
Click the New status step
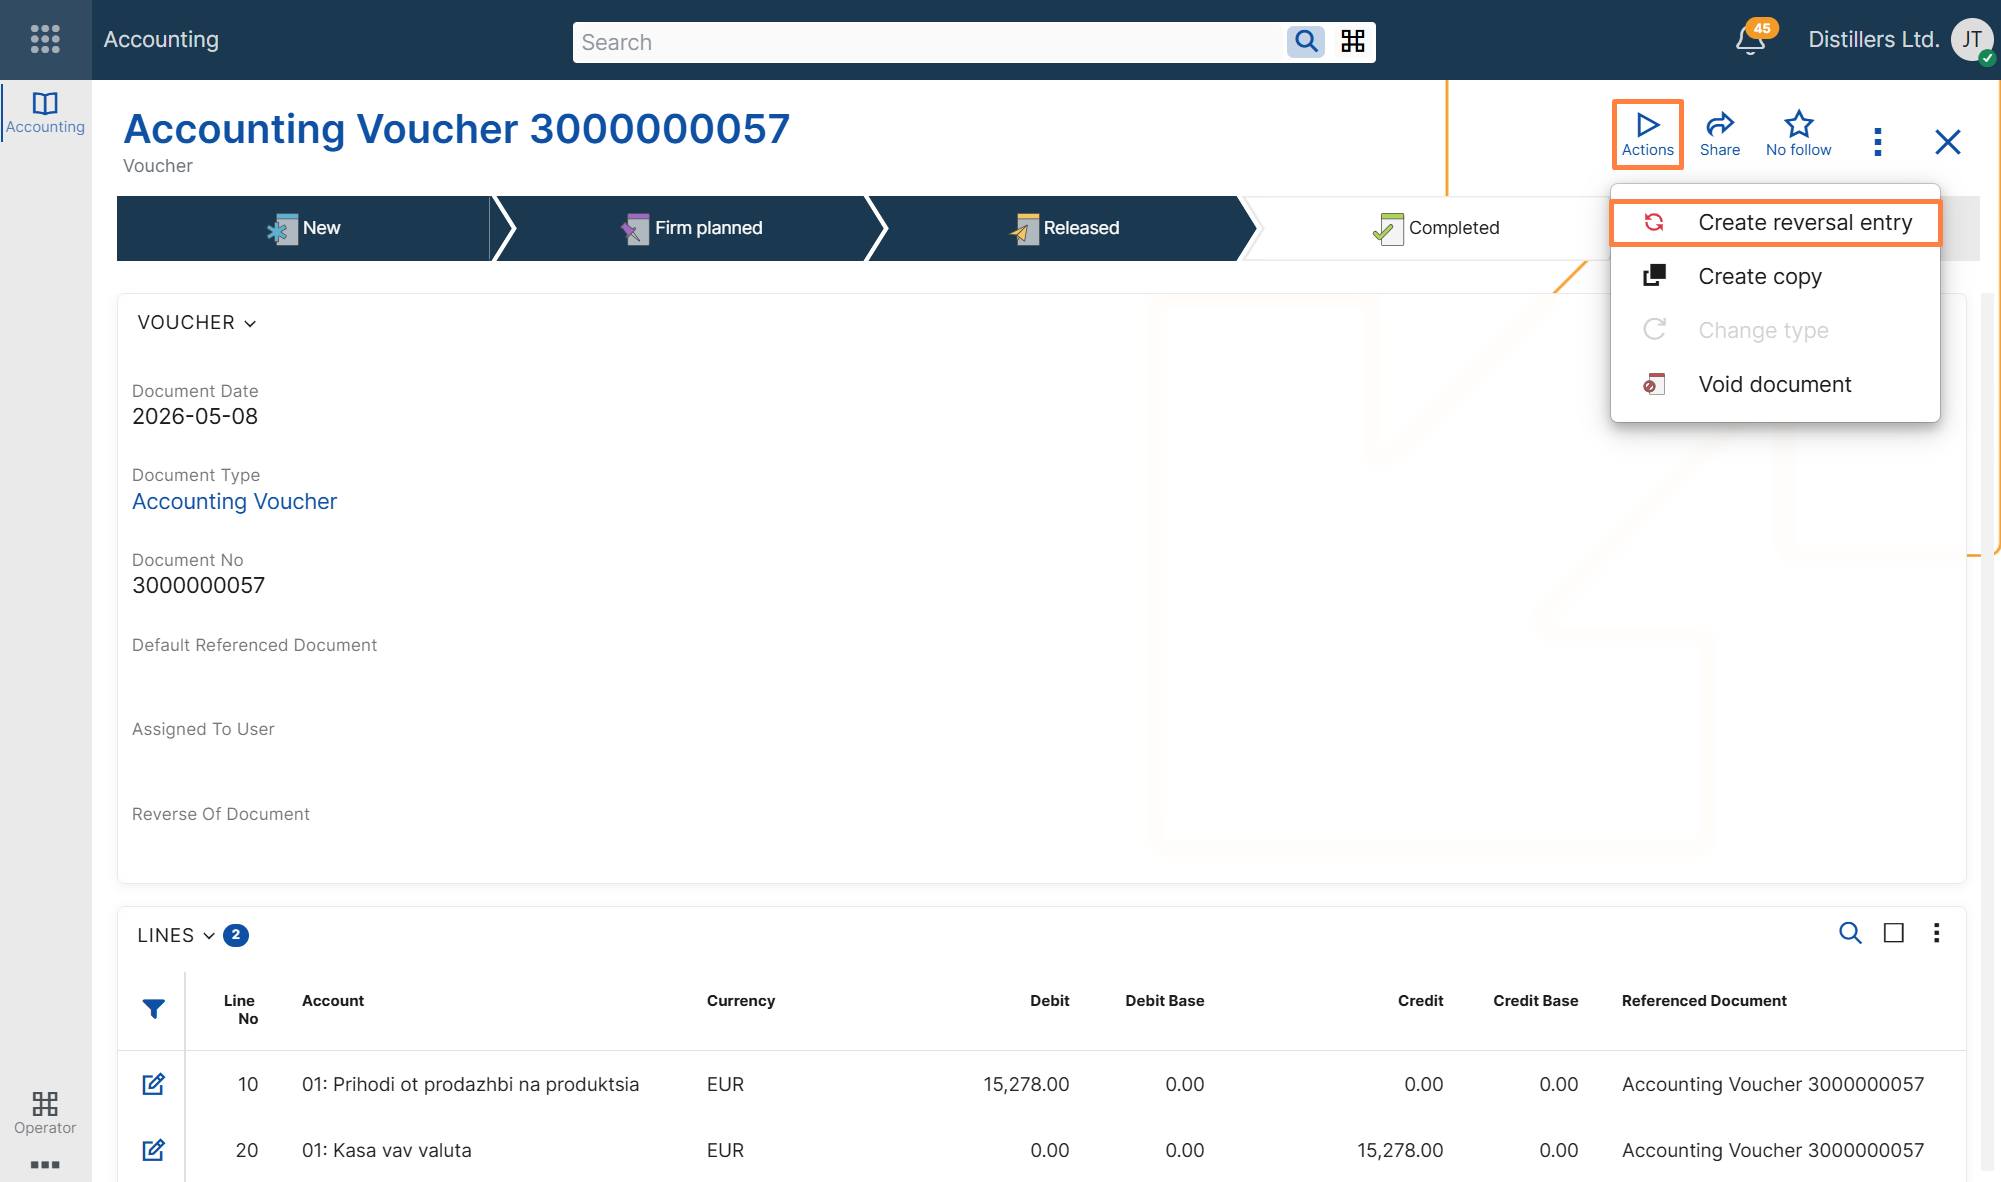pyautogui.click(x=304, y=228)
